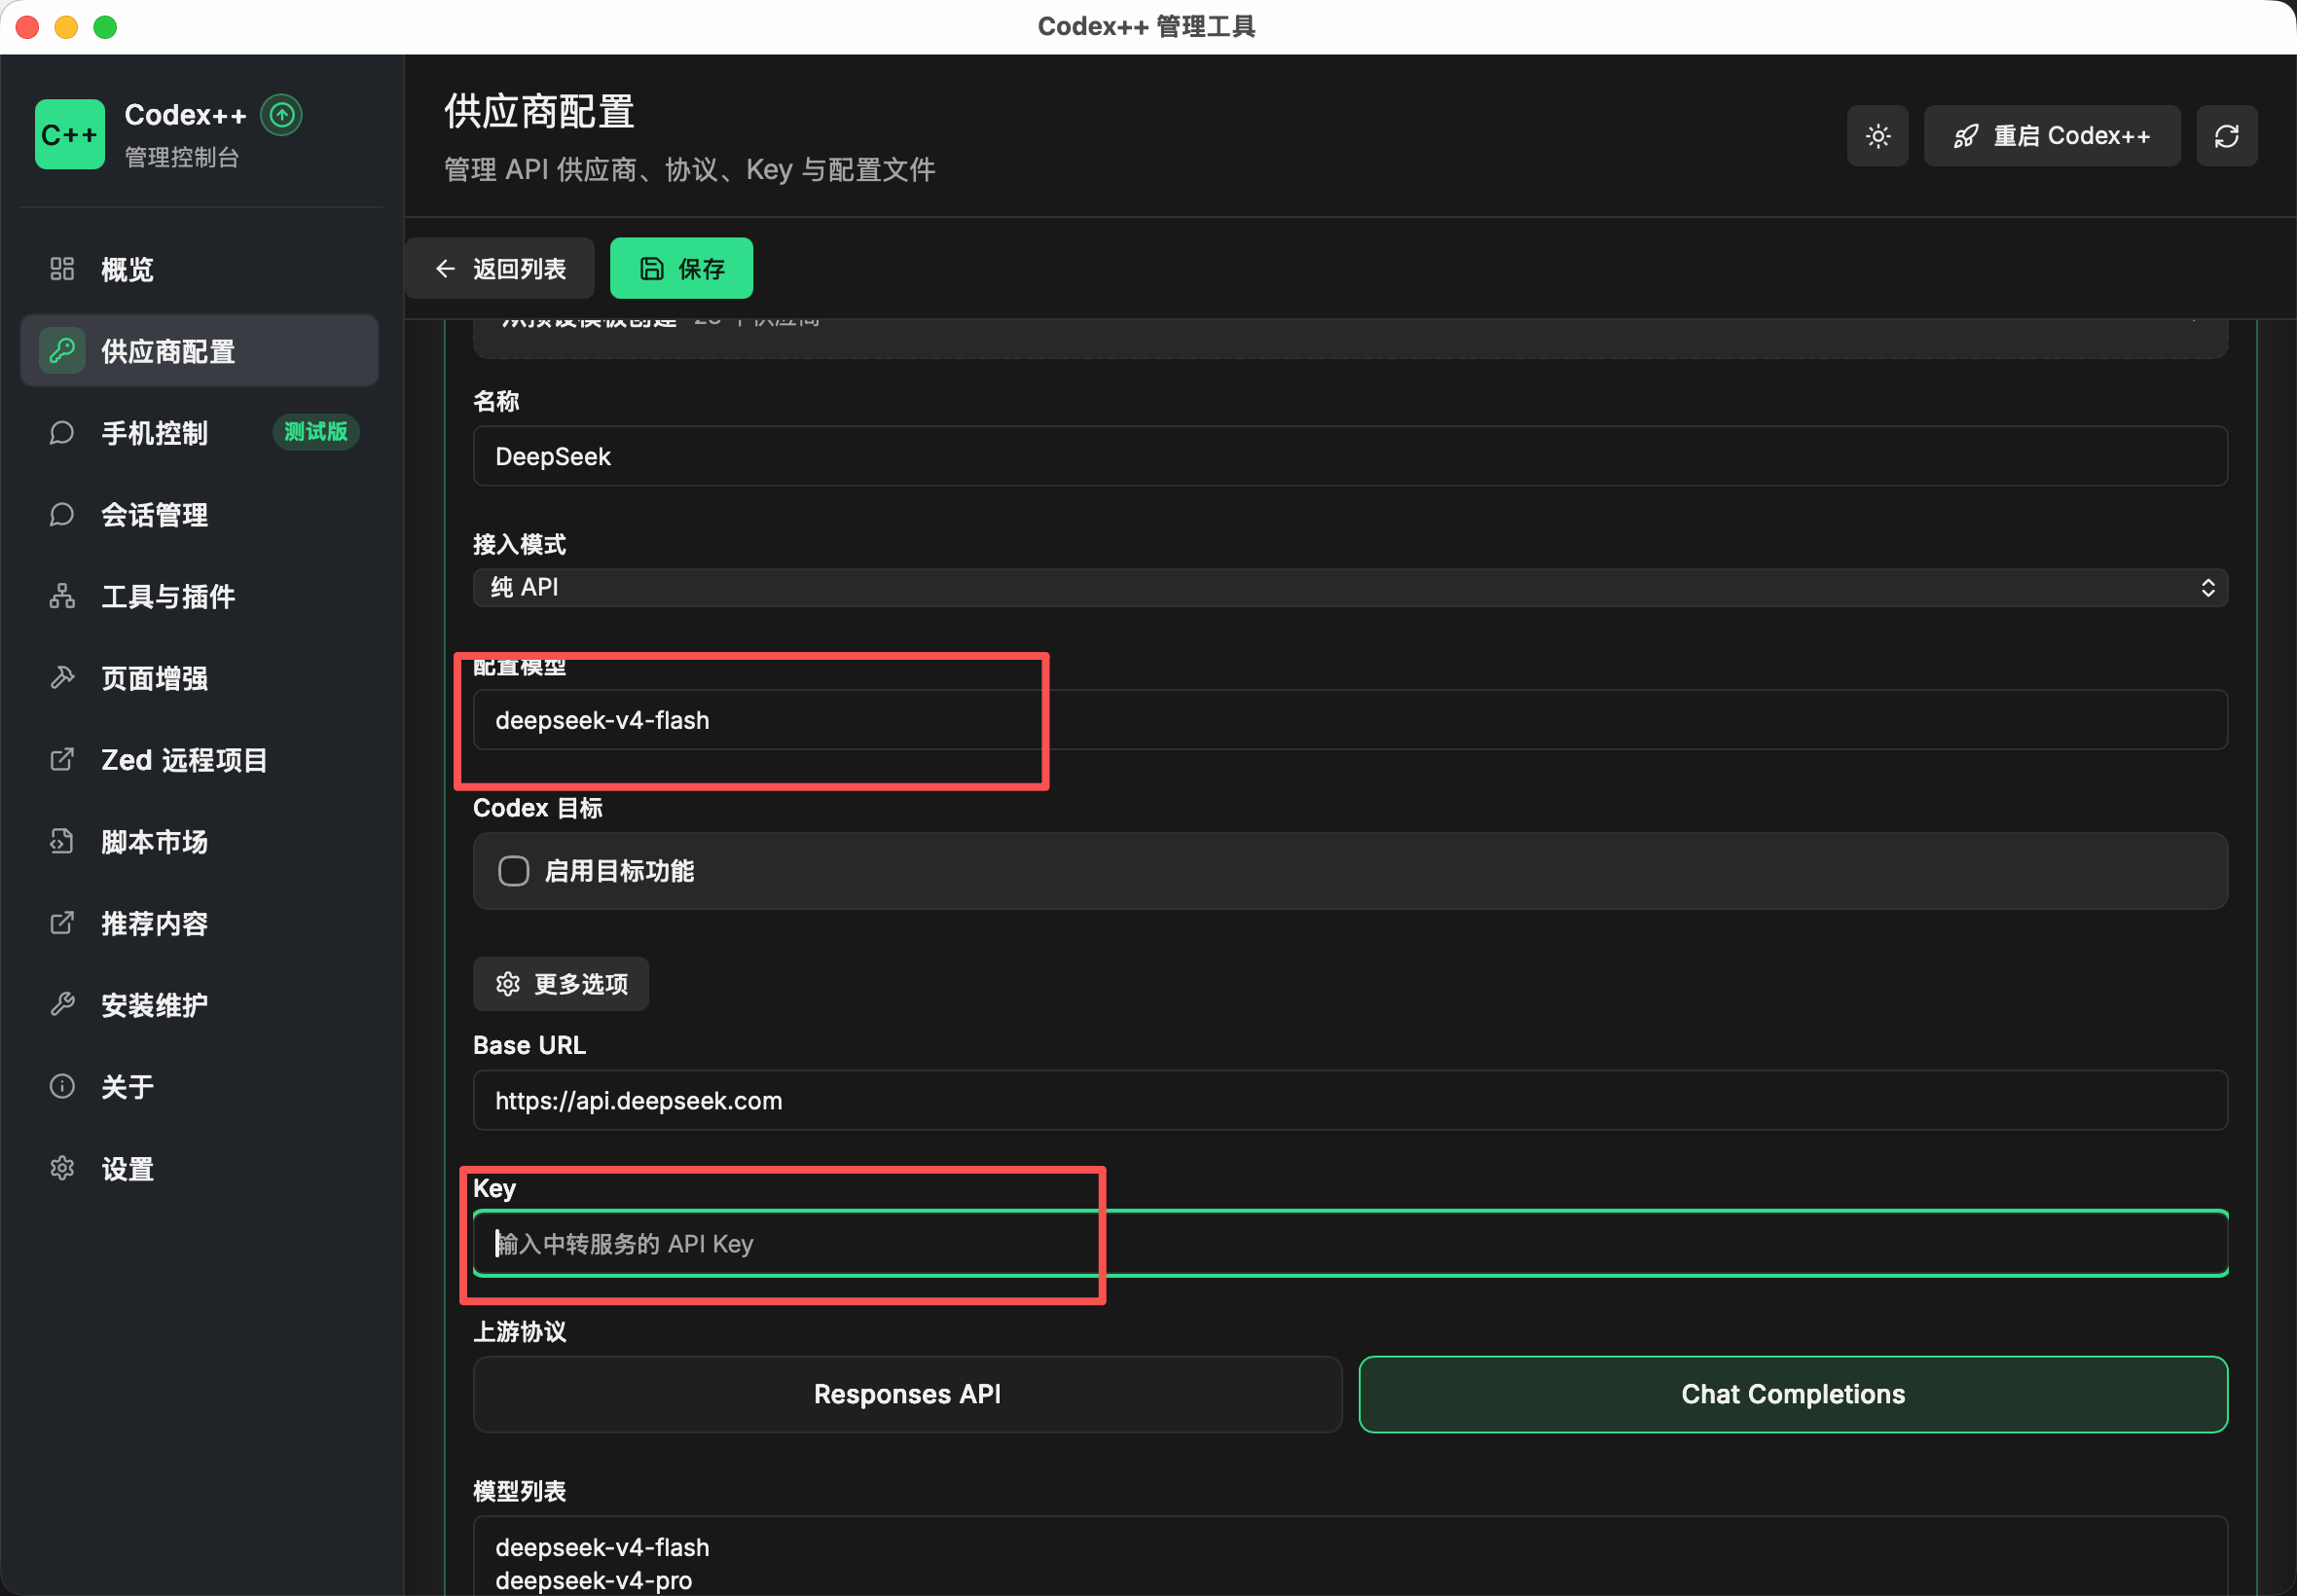Click the 测试版 badge next to 手机控制
This screenshot has width=2297, height=1596.
click(316, 432)
